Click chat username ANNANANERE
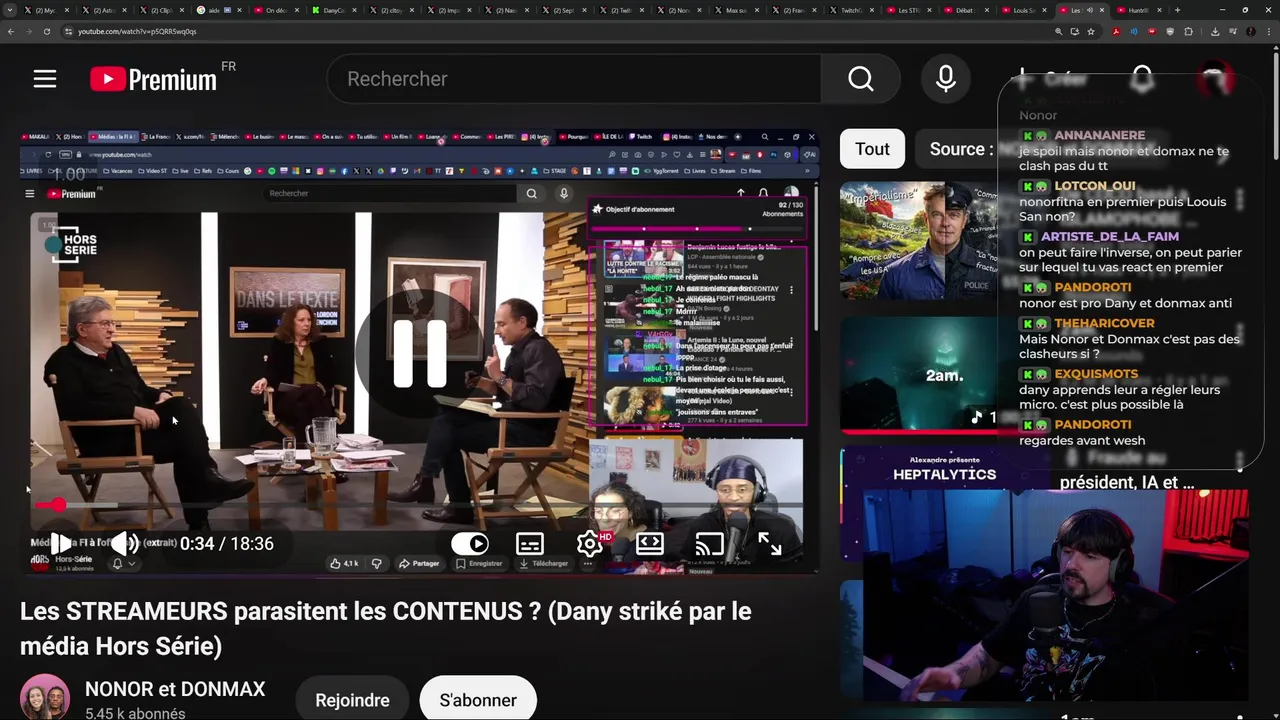The width and height of the screenshot is (1280, 720). 1099,135
